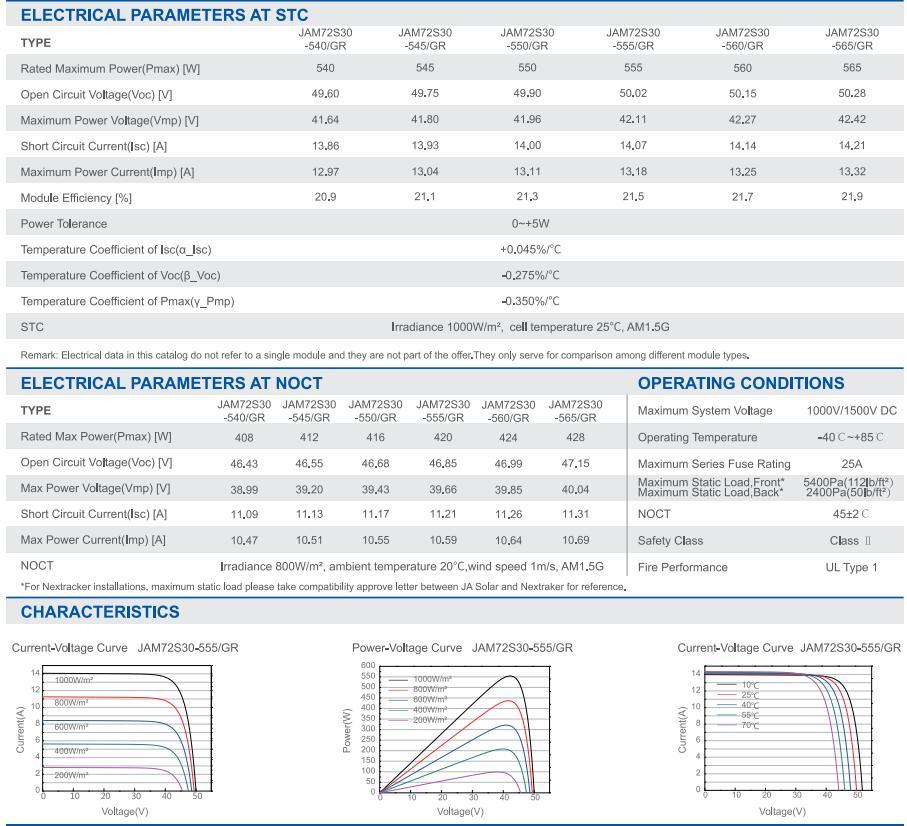Click the Power Tolerance 0~+5W value
907x826 pixels.
coord(529,223)
